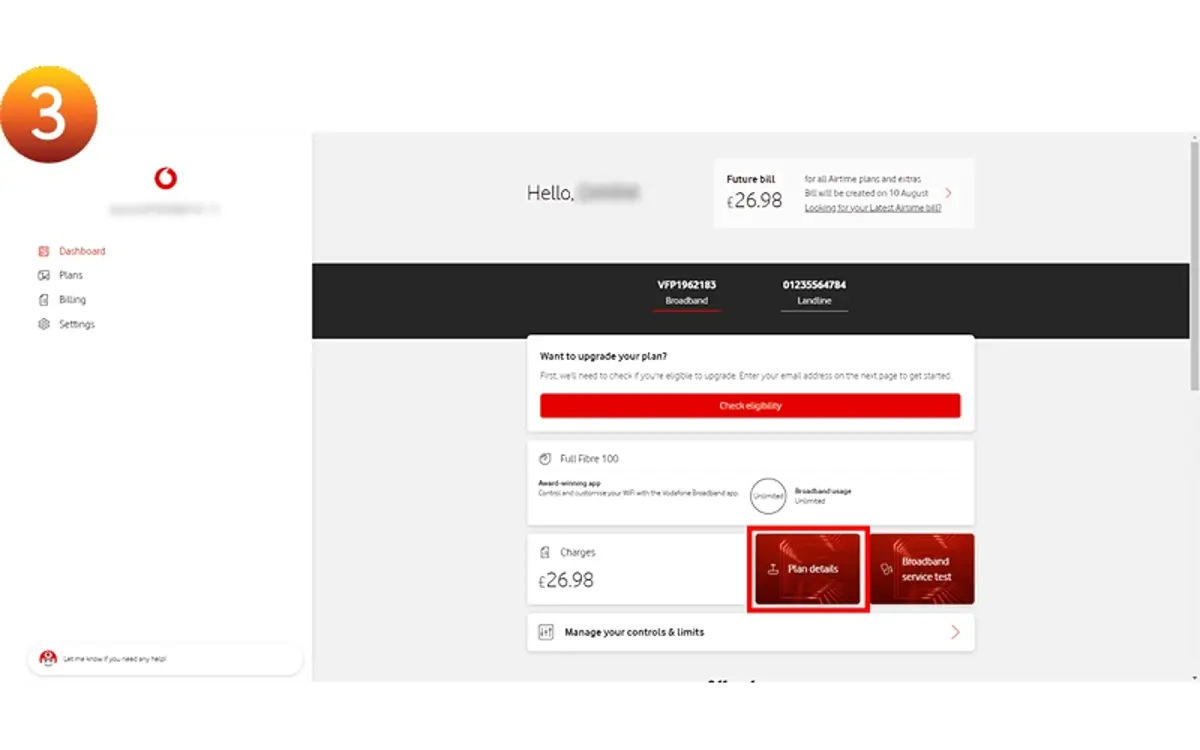Click the Full Fibre 100 plan icon
Viewport: 1200px width, 750px height.
(545, 459)
